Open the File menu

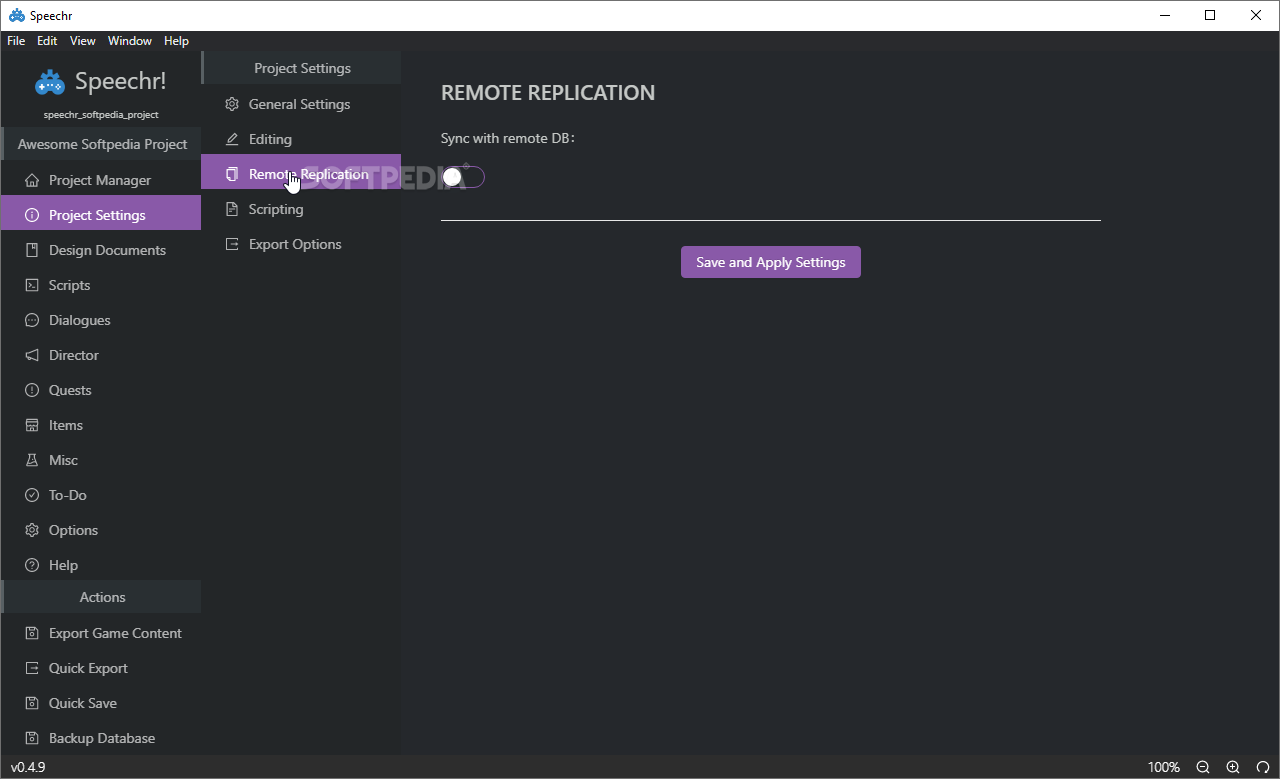(x=16, y=41)
